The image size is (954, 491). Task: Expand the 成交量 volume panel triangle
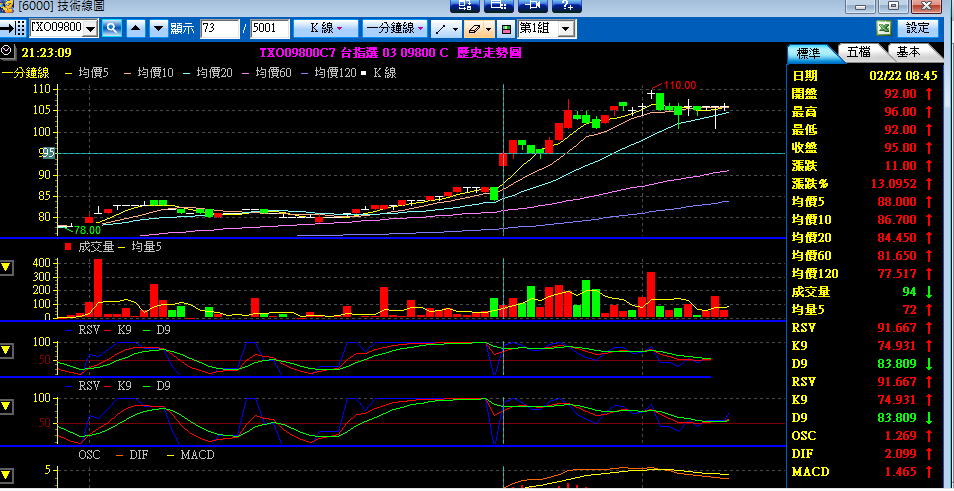[6, 268]
